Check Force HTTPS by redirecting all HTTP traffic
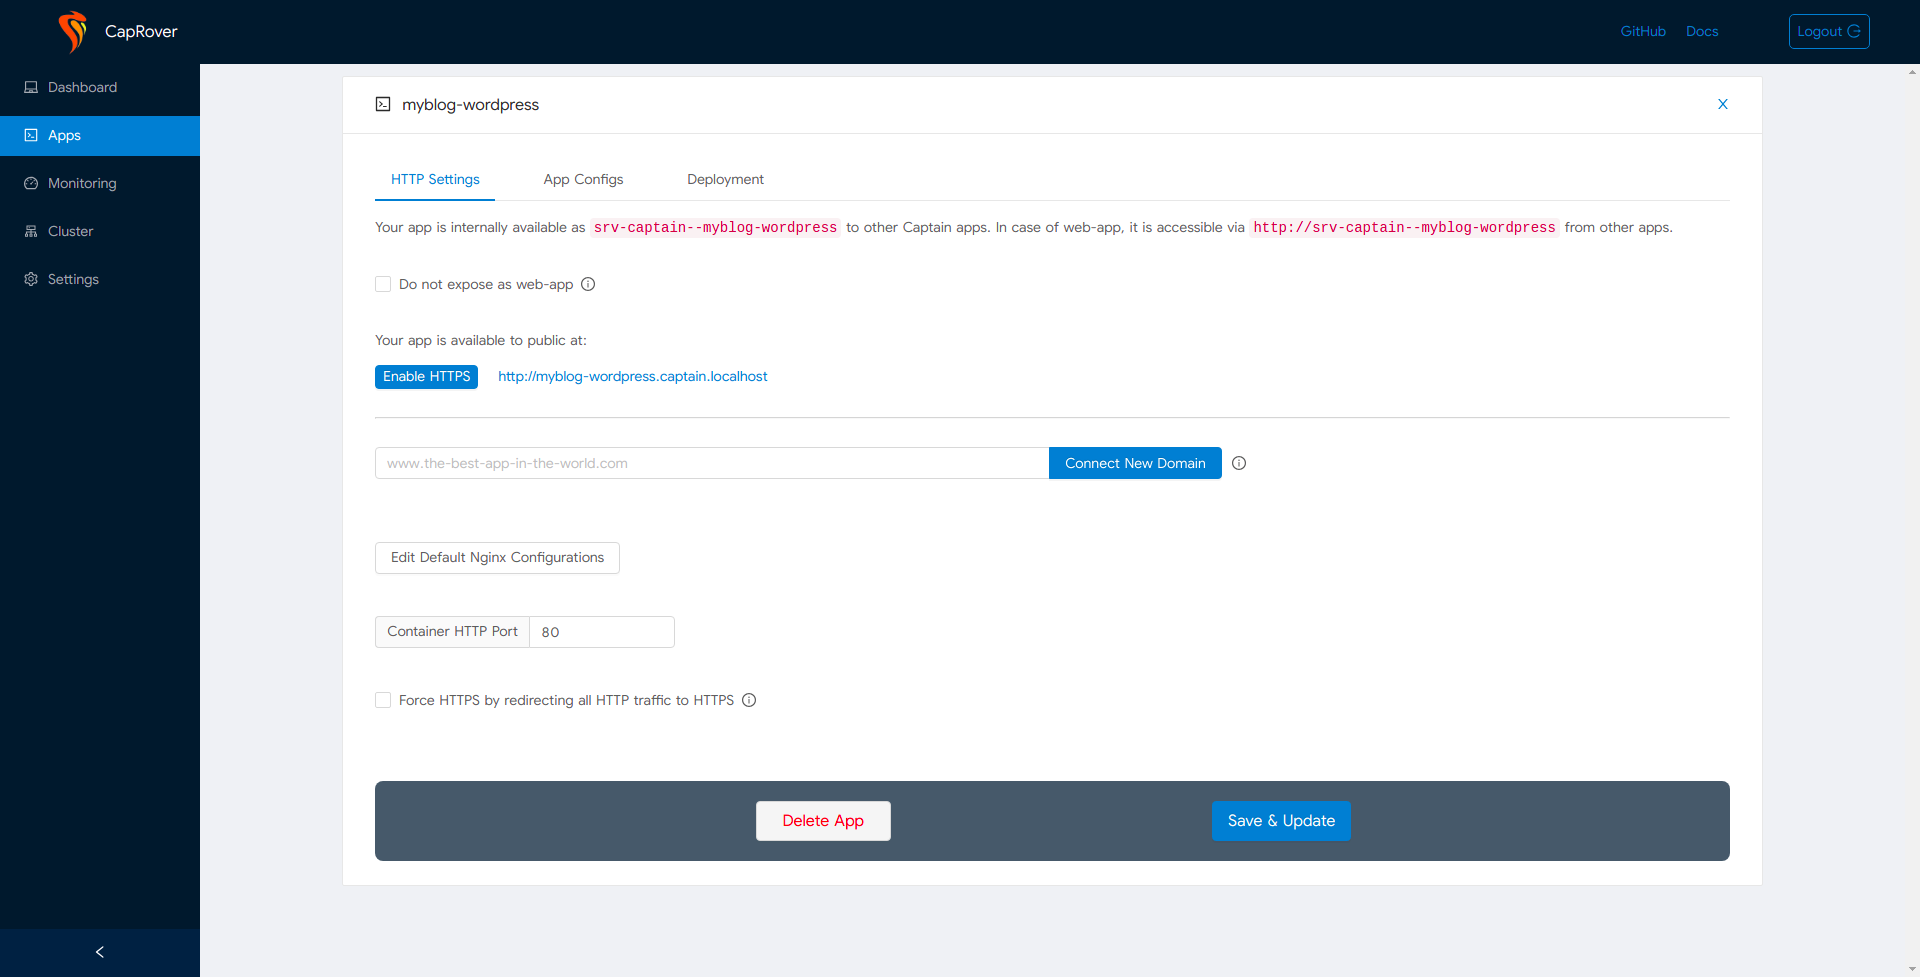The height and width of the screenshot is (977, 1920). pyautogui.click(x=383, y=700)
